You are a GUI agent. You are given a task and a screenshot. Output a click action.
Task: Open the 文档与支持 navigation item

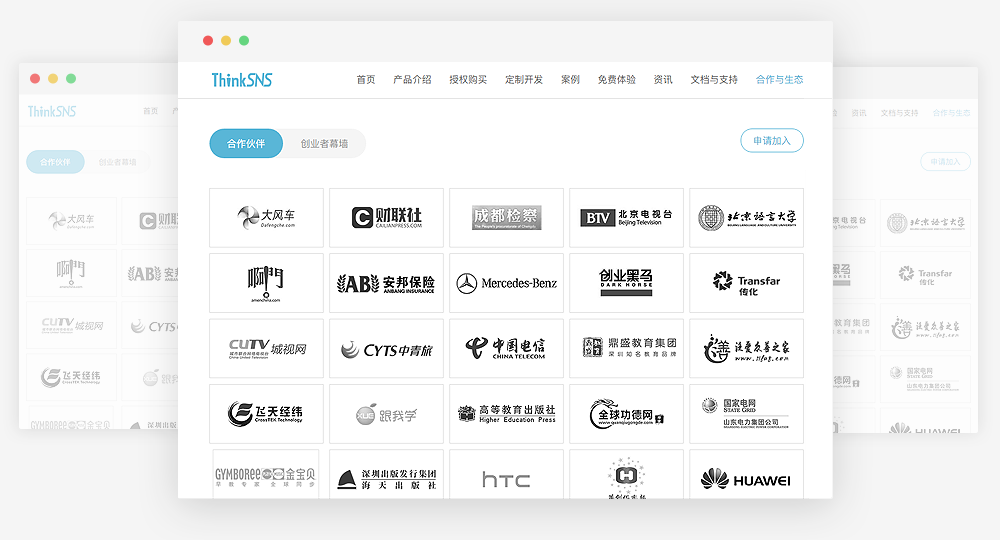(x=714, y=80)
